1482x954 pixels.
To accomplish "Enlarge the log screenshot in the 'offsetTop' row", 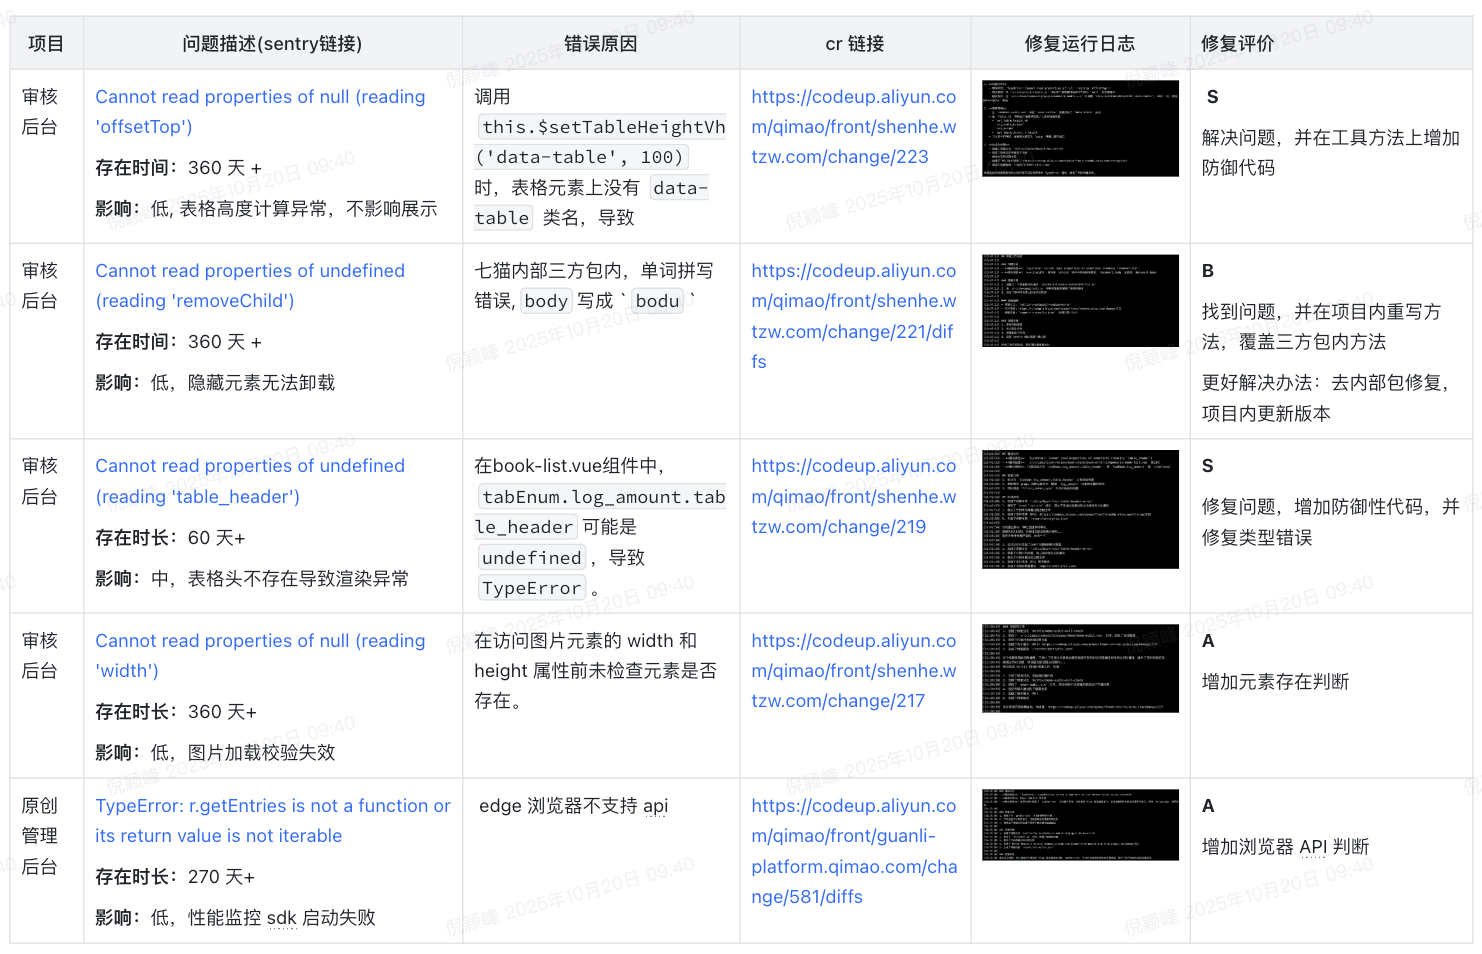I will [x=1080, y=129].
